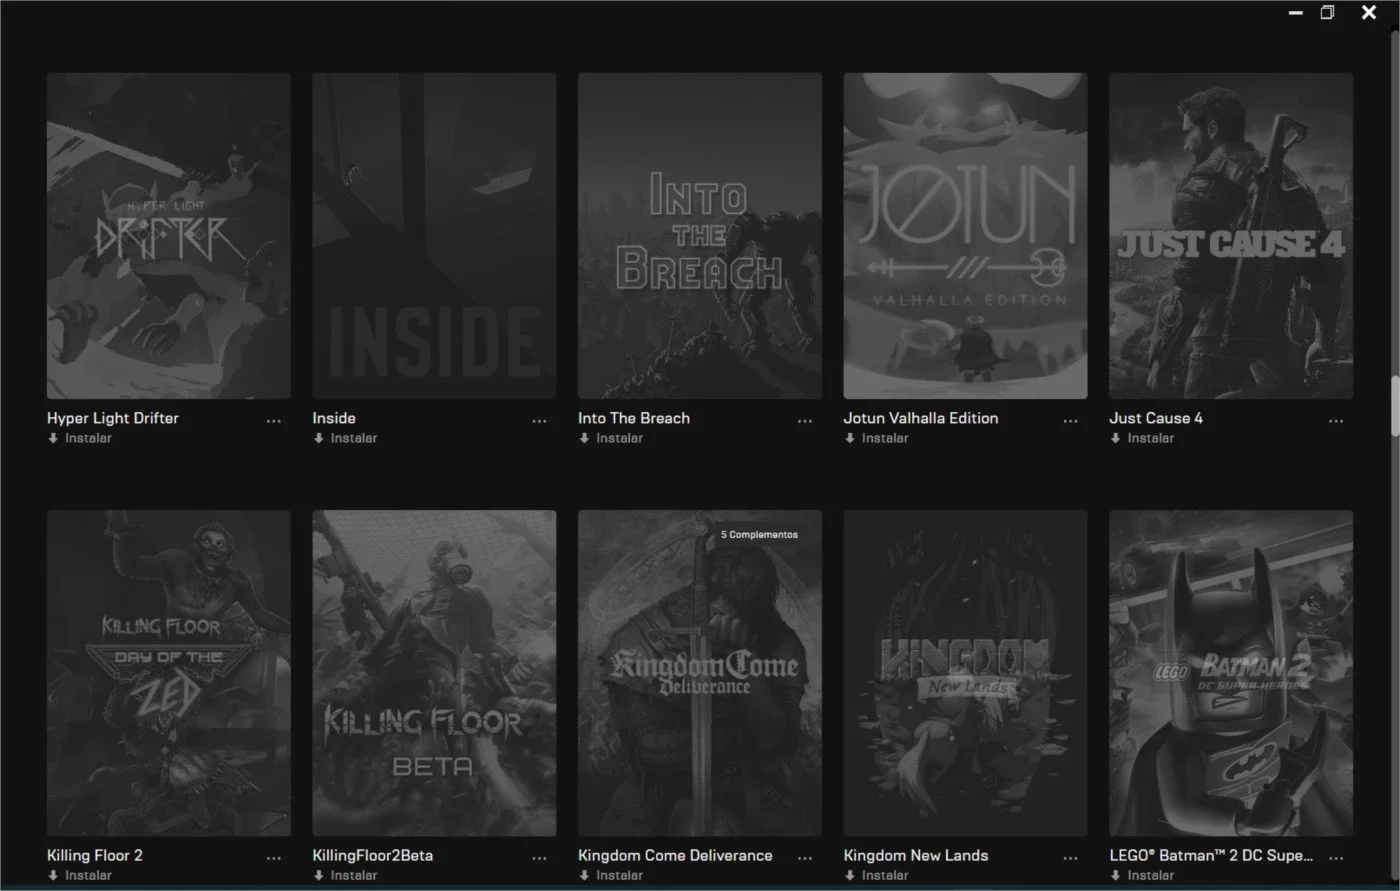Select the Jotun Valhalla Edition cover art
Image resolution: width=1400 pixels, height=891 pixels.
pyautogui.click(x=965, y=236)
